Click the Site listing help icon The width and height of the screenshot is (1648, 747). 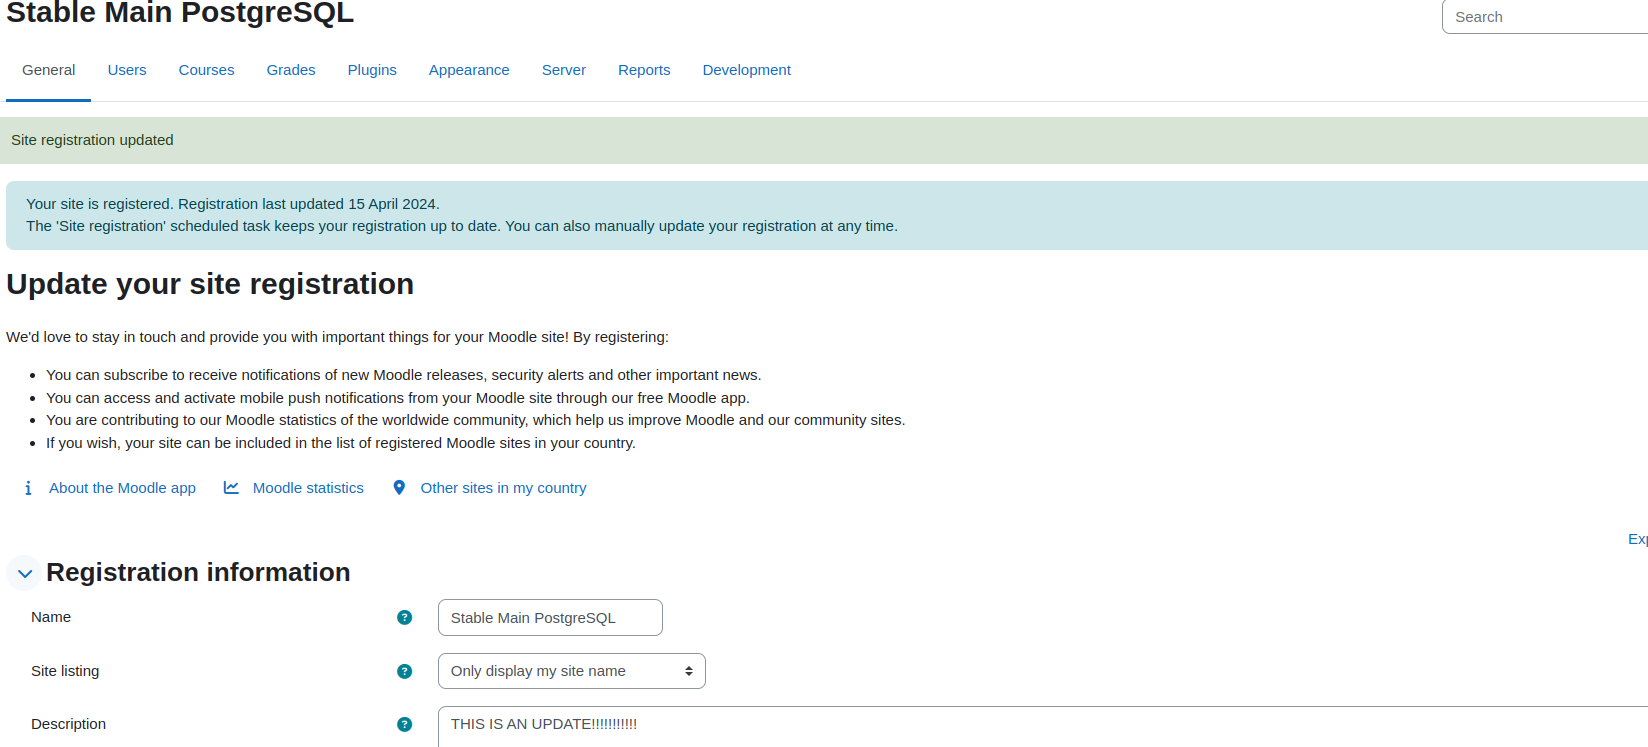[404, 671]
